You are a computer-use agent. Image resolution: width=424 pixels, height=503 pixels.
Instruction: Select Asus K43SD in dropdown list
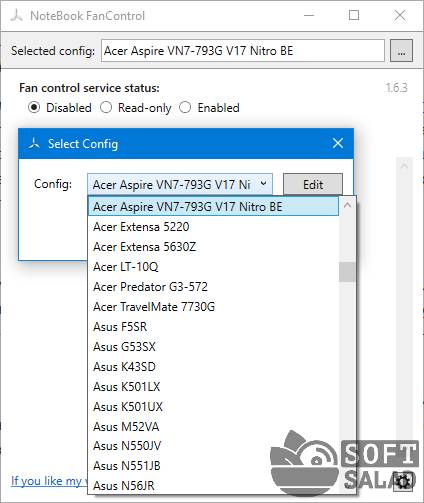coord(213,367)
